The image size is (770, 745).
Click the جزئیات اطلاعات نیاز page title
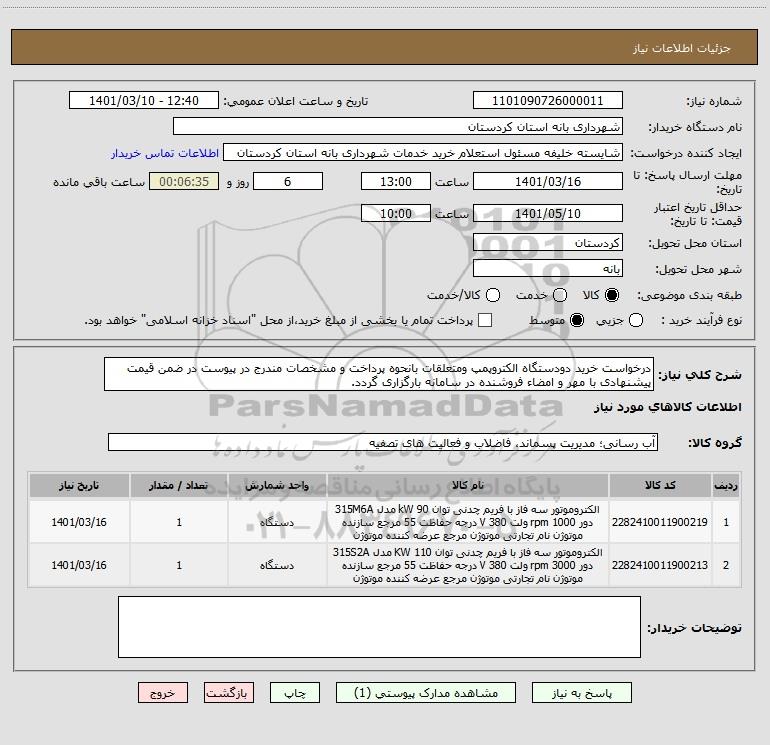(681, 48)
